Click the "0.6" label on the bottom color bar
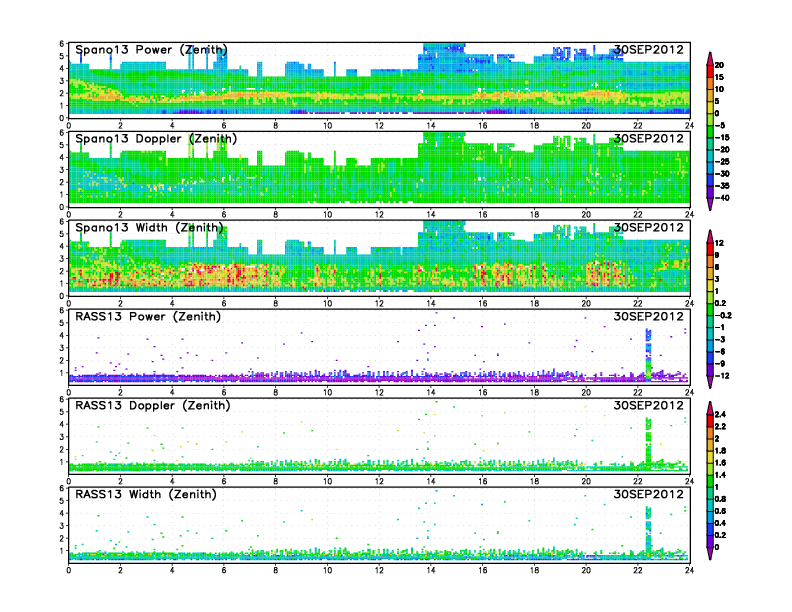 pyautogui.click(x=720, y=511)
